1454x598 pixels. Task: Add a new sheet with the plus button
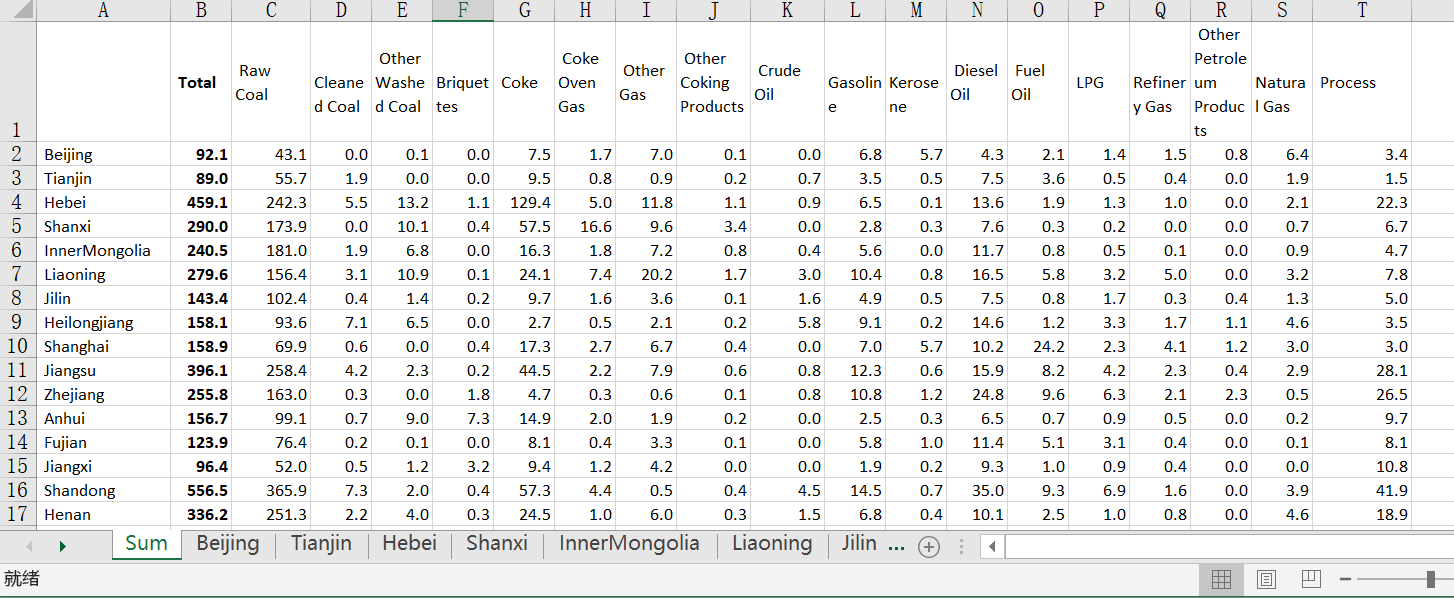click(x=929, y=547)
